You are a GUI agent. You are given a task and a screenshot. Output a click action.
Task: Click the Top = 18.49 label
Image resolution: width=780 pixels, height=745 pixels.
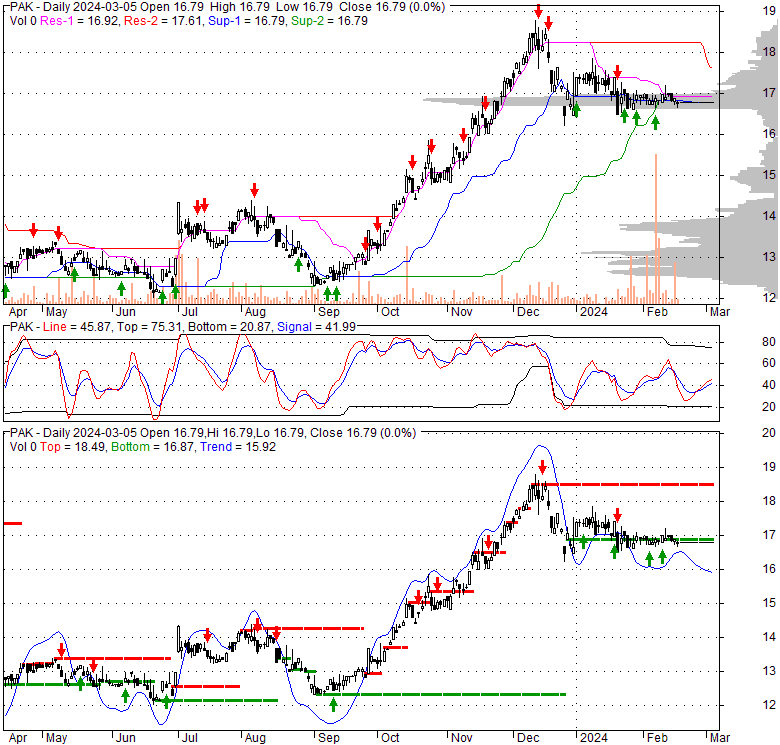coord(72,447)
